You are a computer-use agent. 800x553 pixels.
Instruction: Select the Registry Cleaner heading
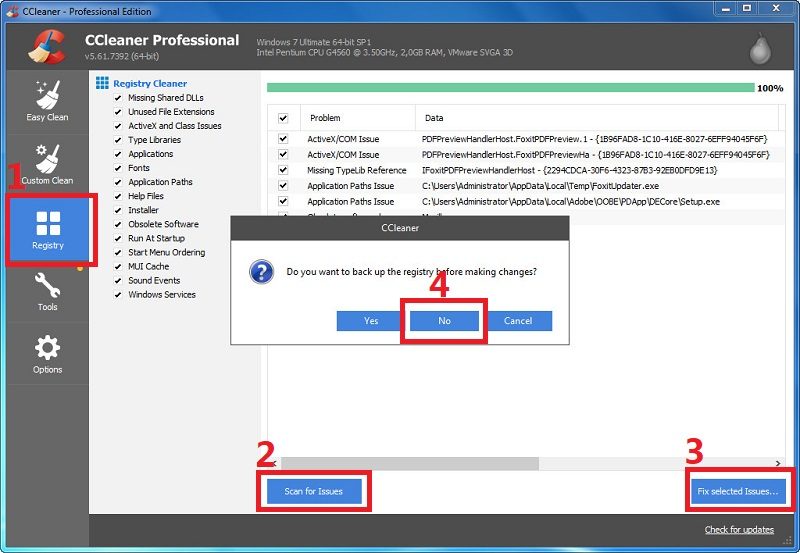click(150, 84)
